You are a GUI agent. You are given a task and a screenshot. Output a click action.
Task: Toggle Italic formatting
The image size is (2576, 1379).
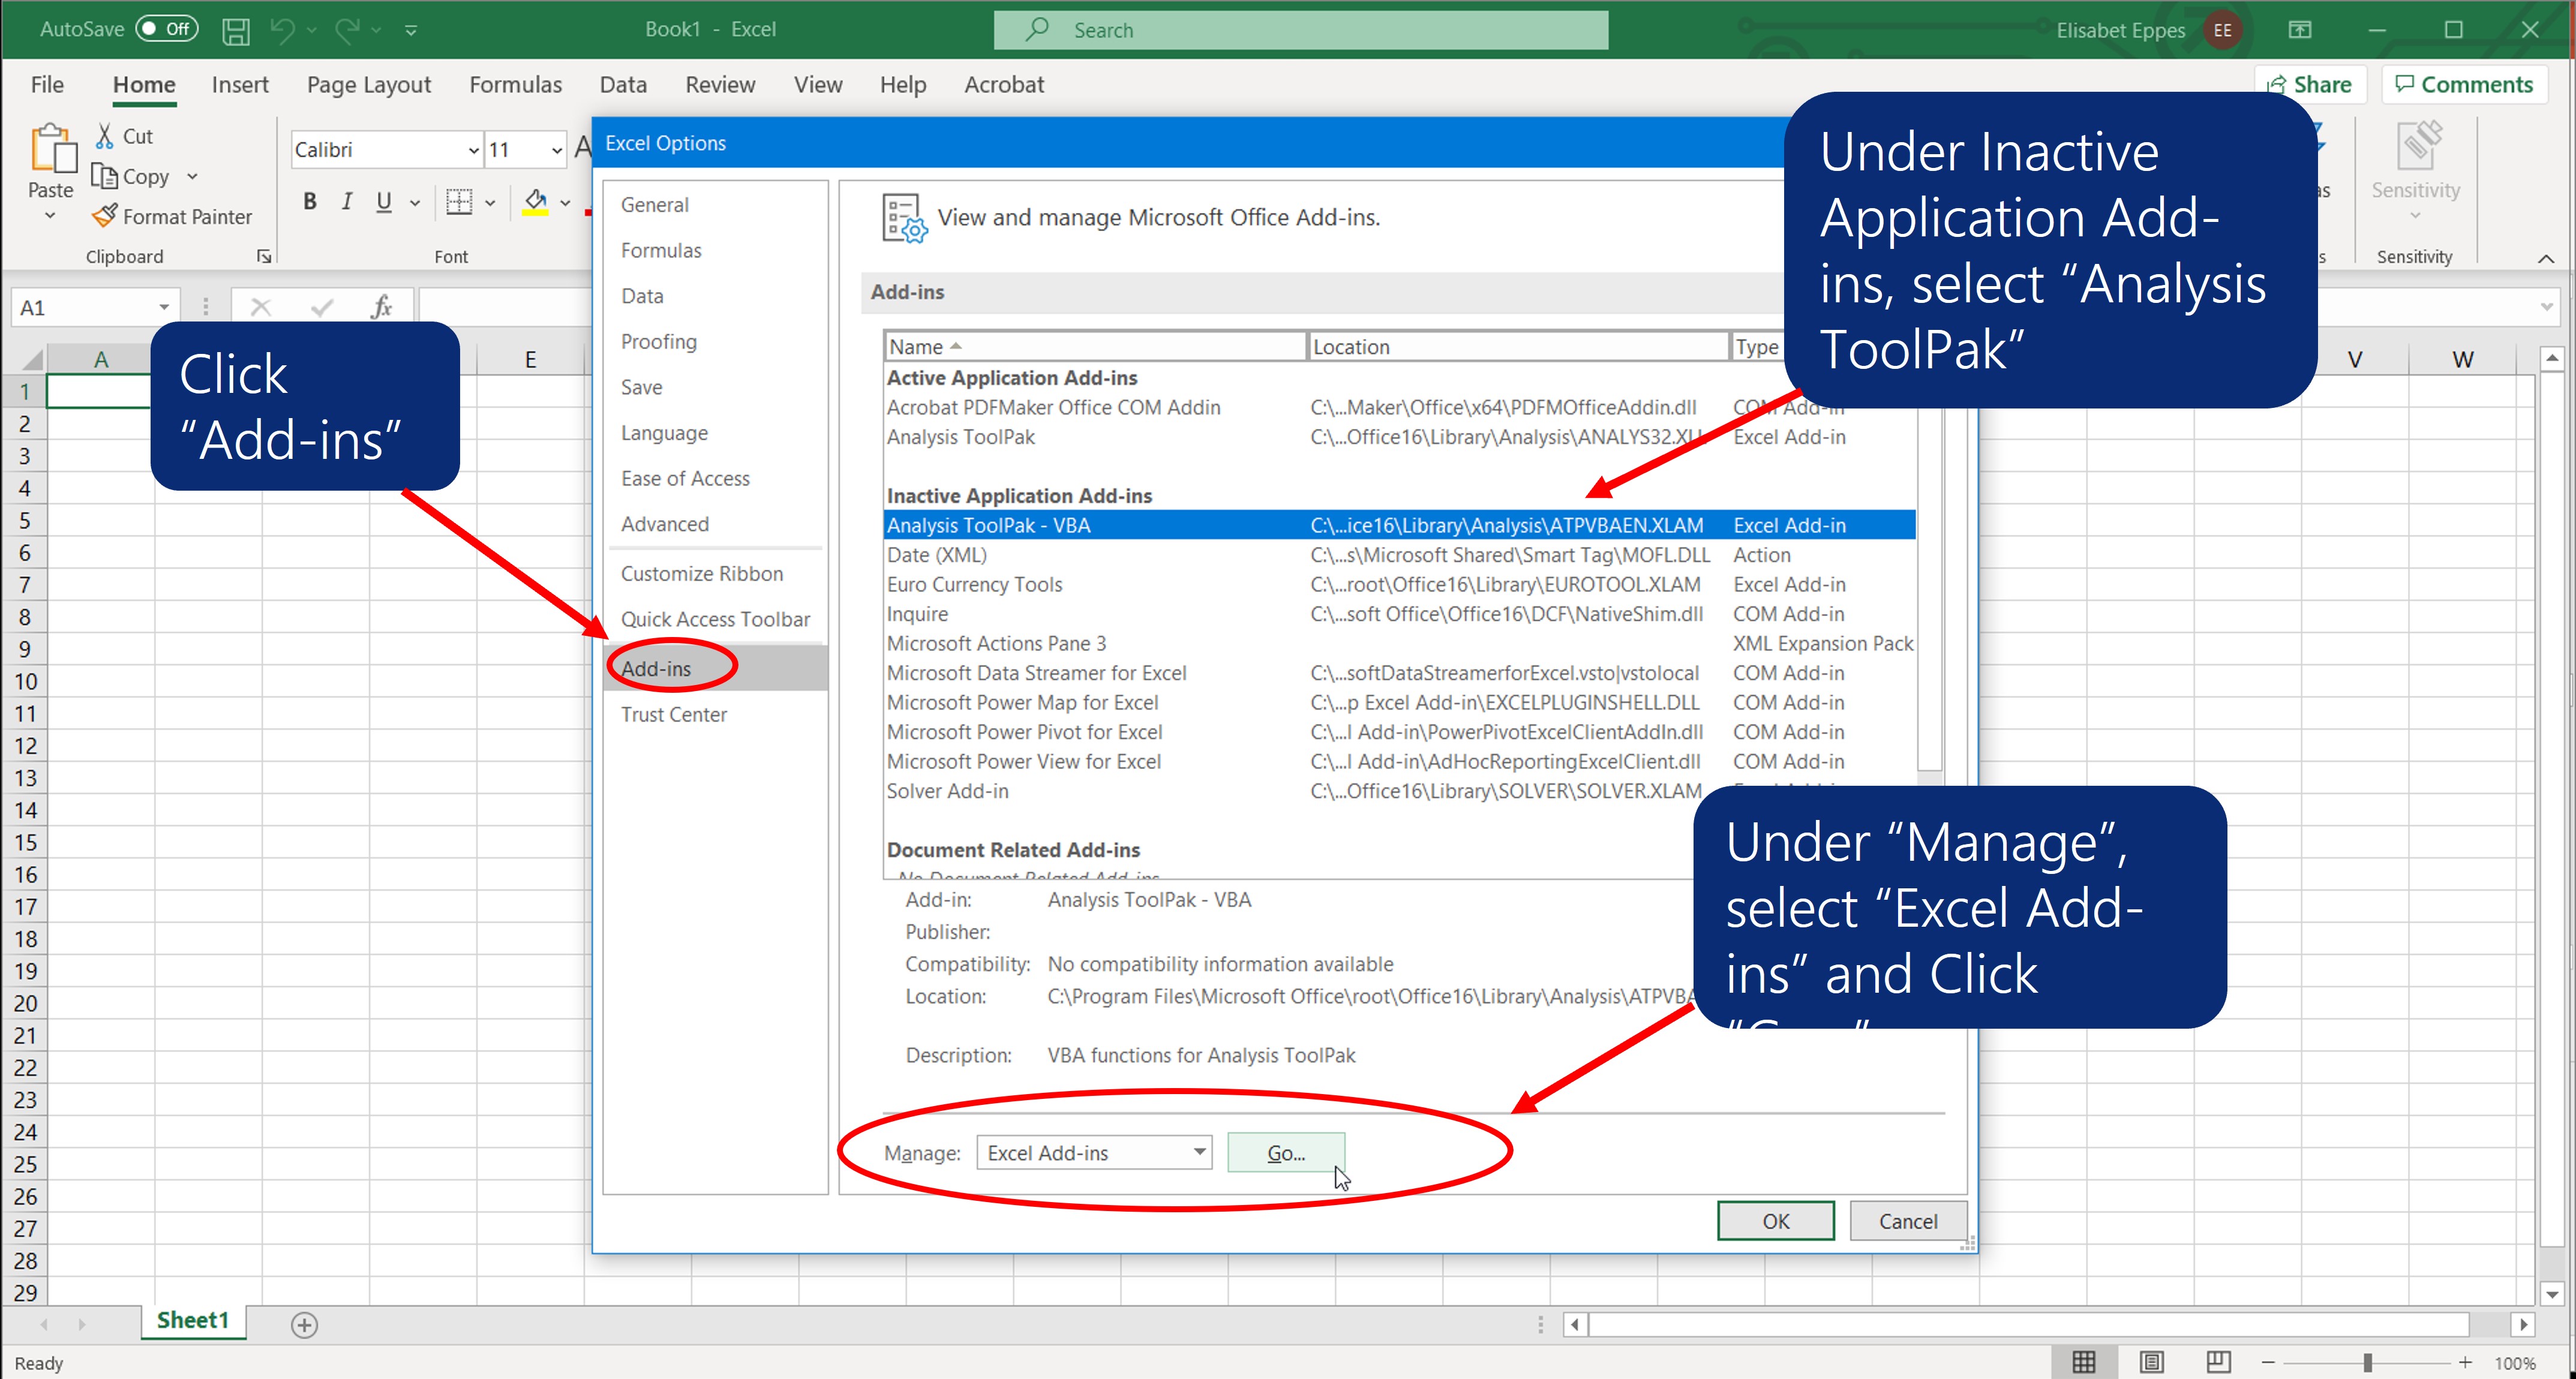pyautogui.click(x=346, y=202)
